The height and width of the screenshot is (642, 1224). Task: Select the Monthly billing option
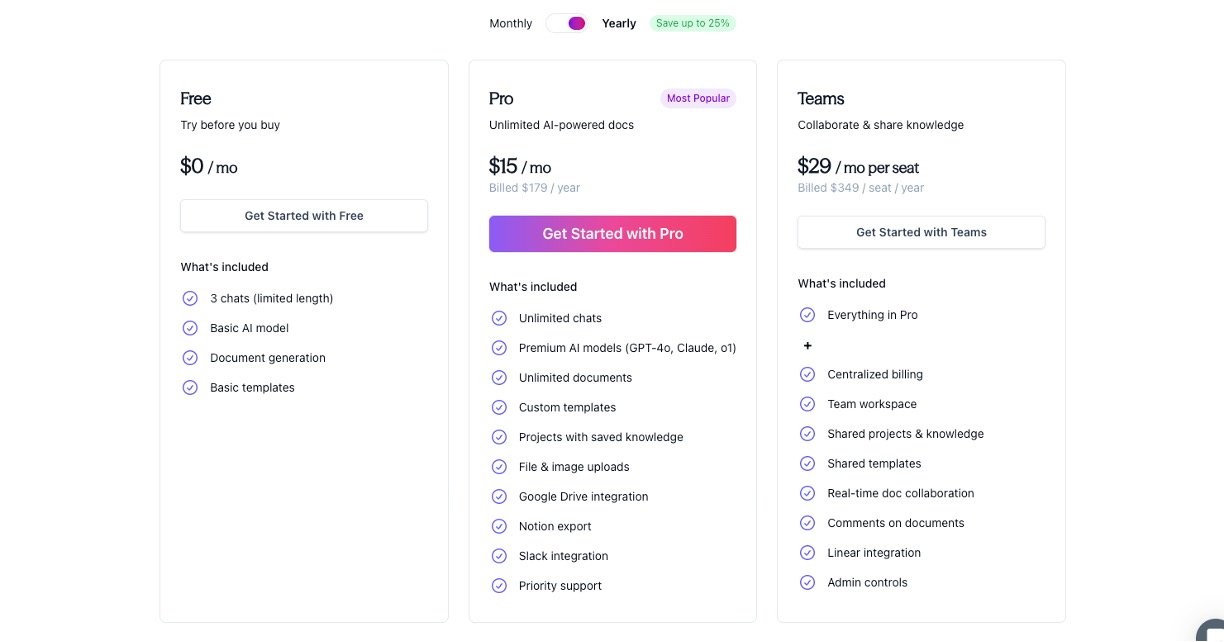[511, 23]
